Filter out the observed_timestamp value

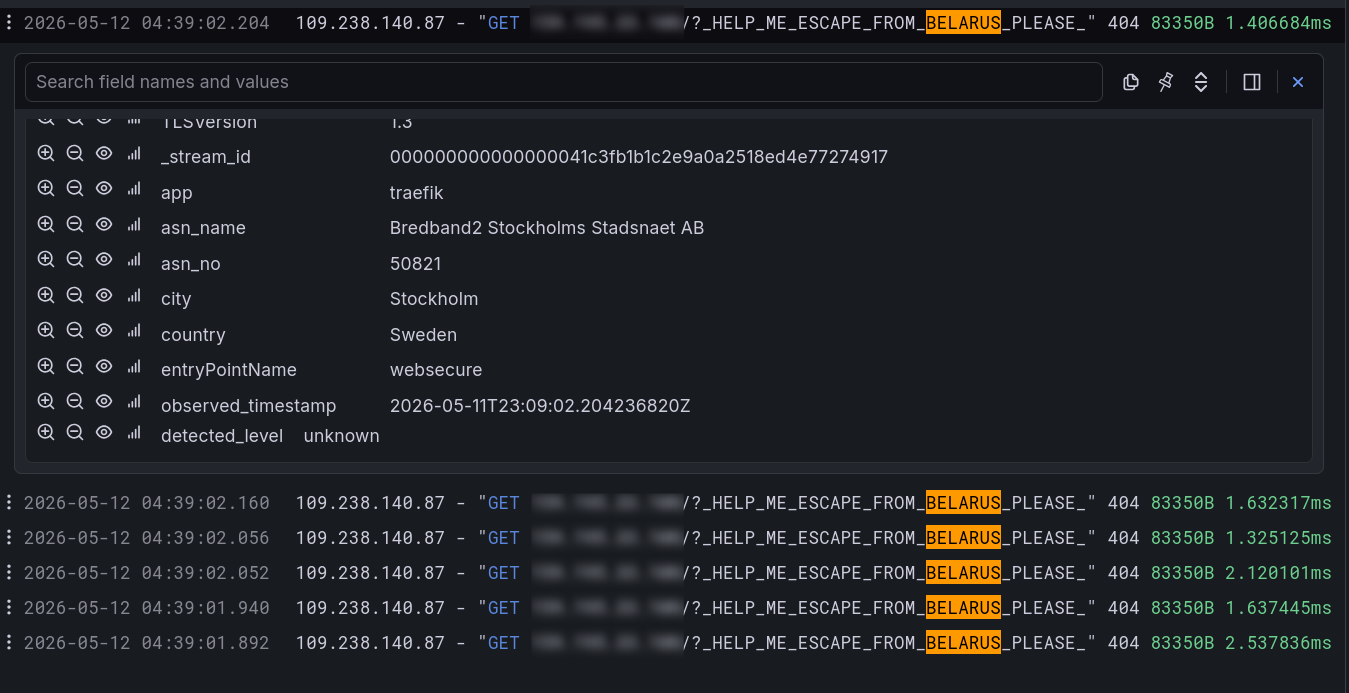point(74,401)
